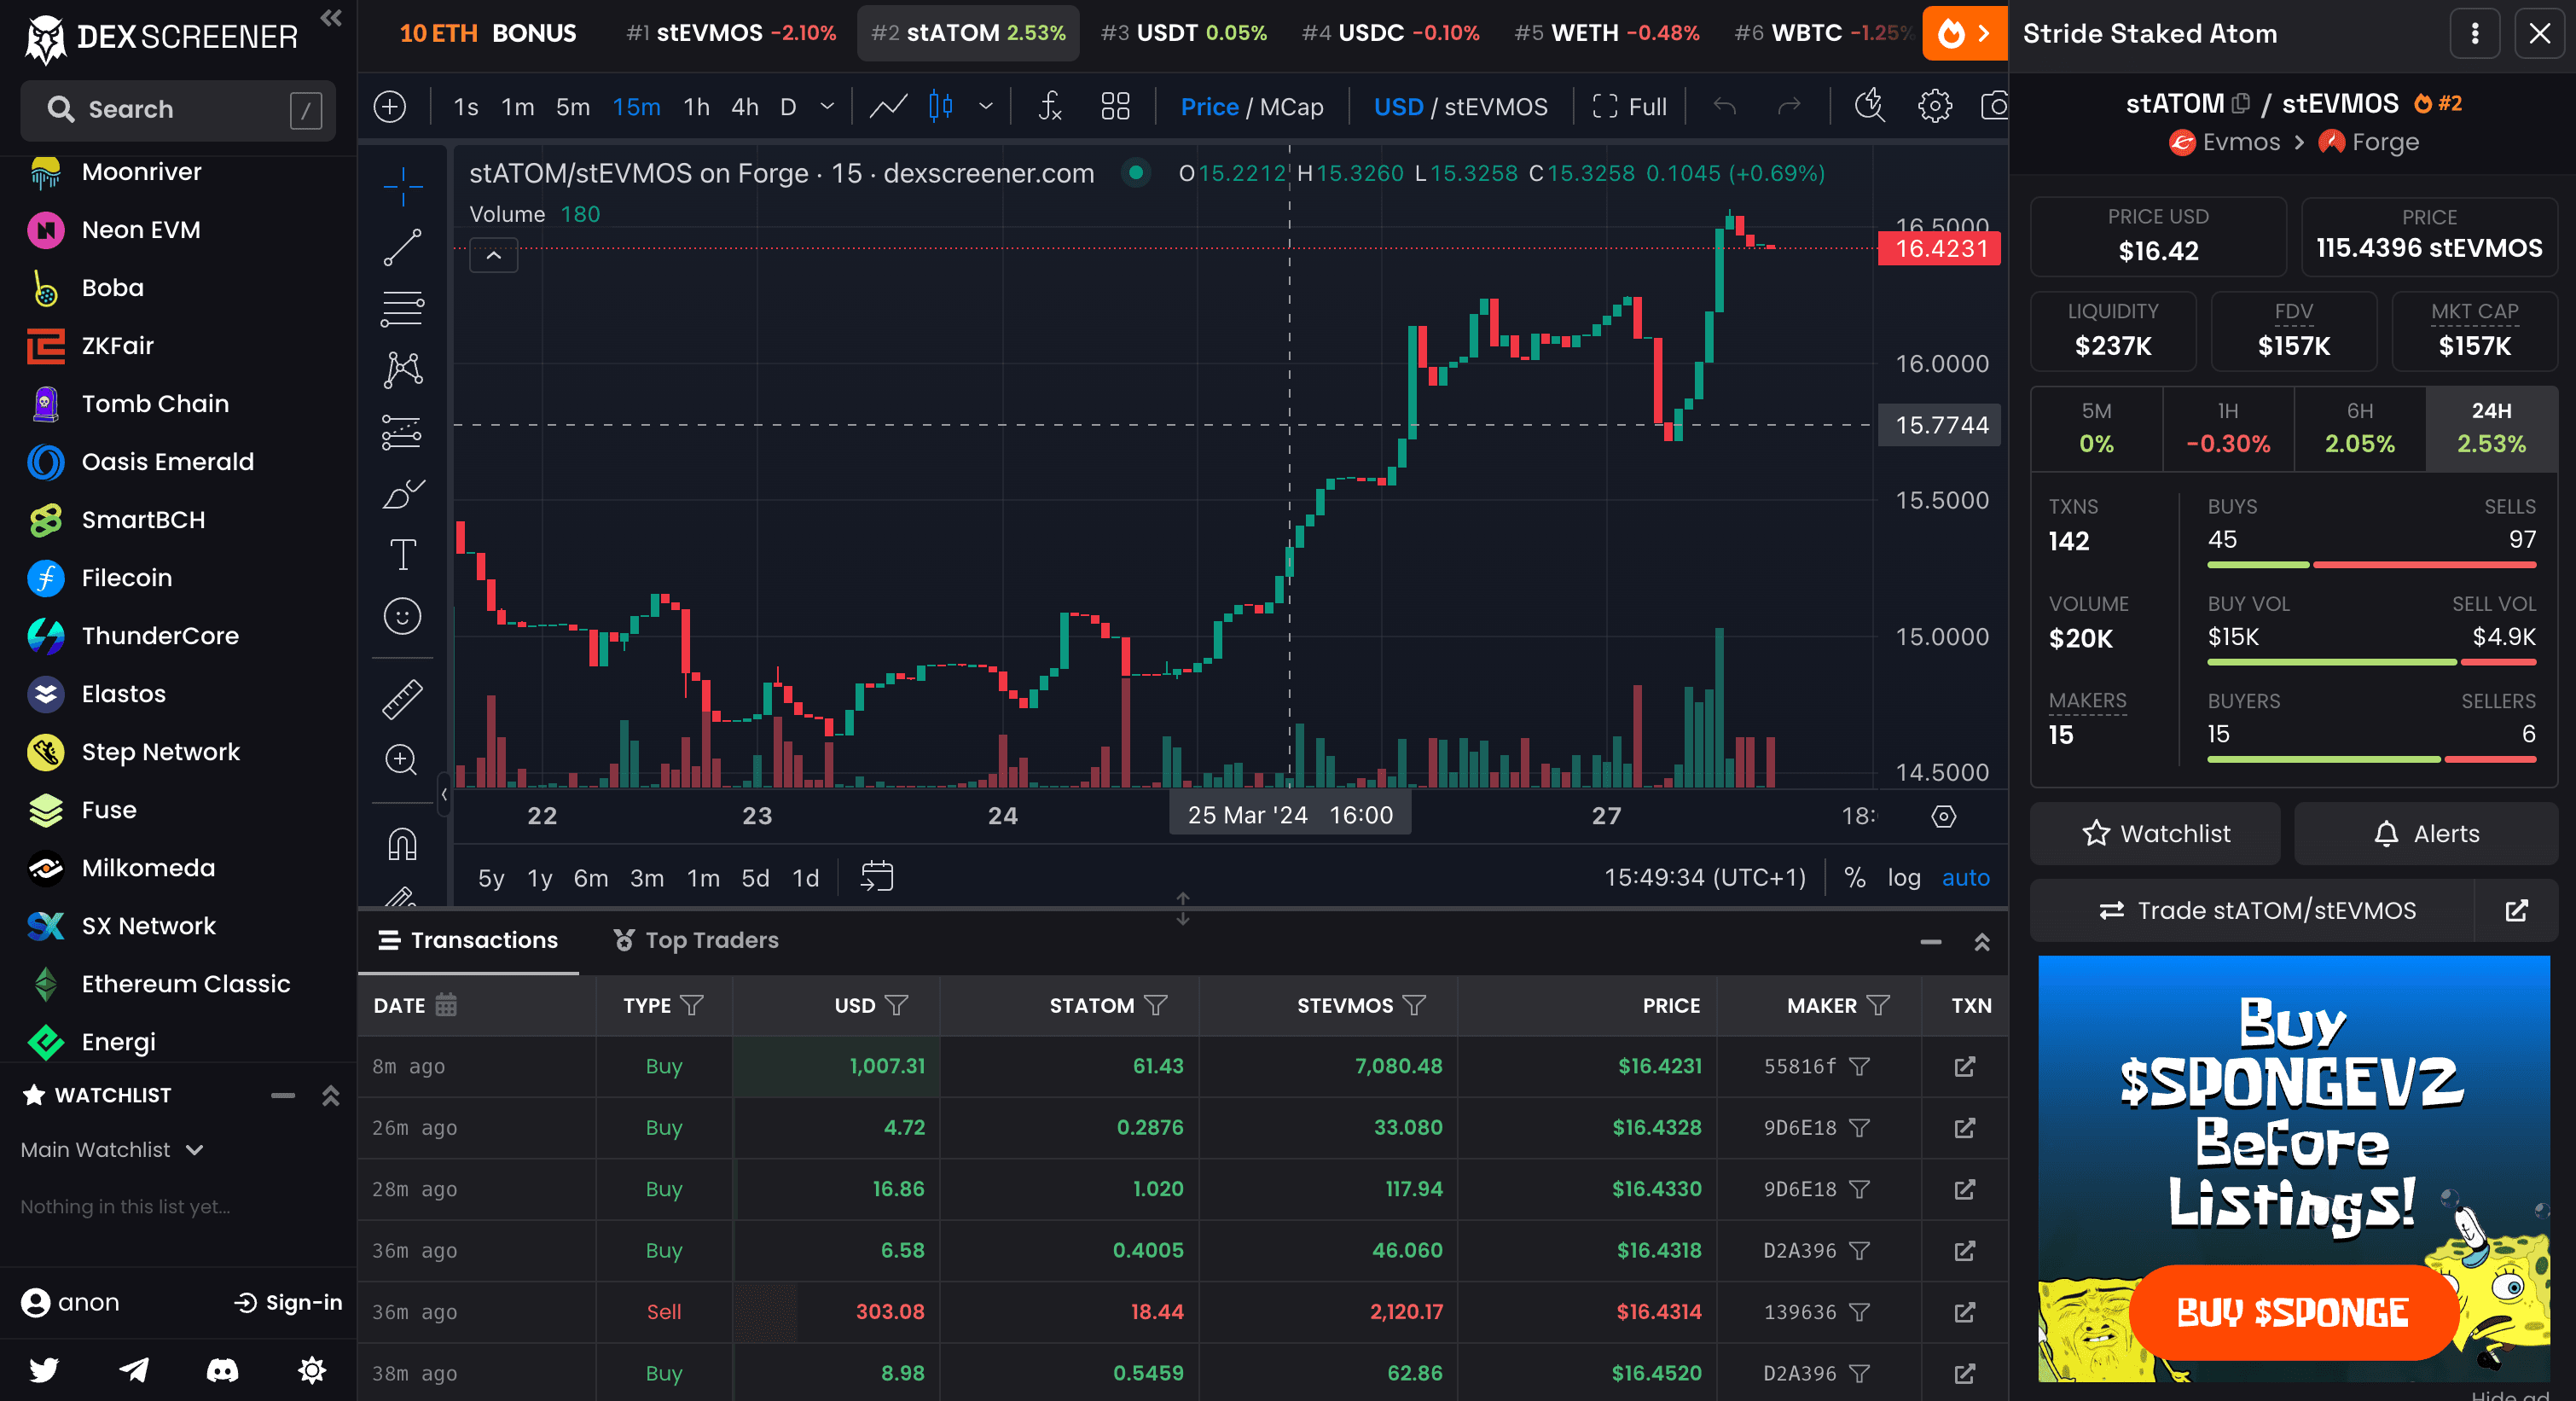
Task: Add pair to Watchlist
Action: click(2155, 834)
